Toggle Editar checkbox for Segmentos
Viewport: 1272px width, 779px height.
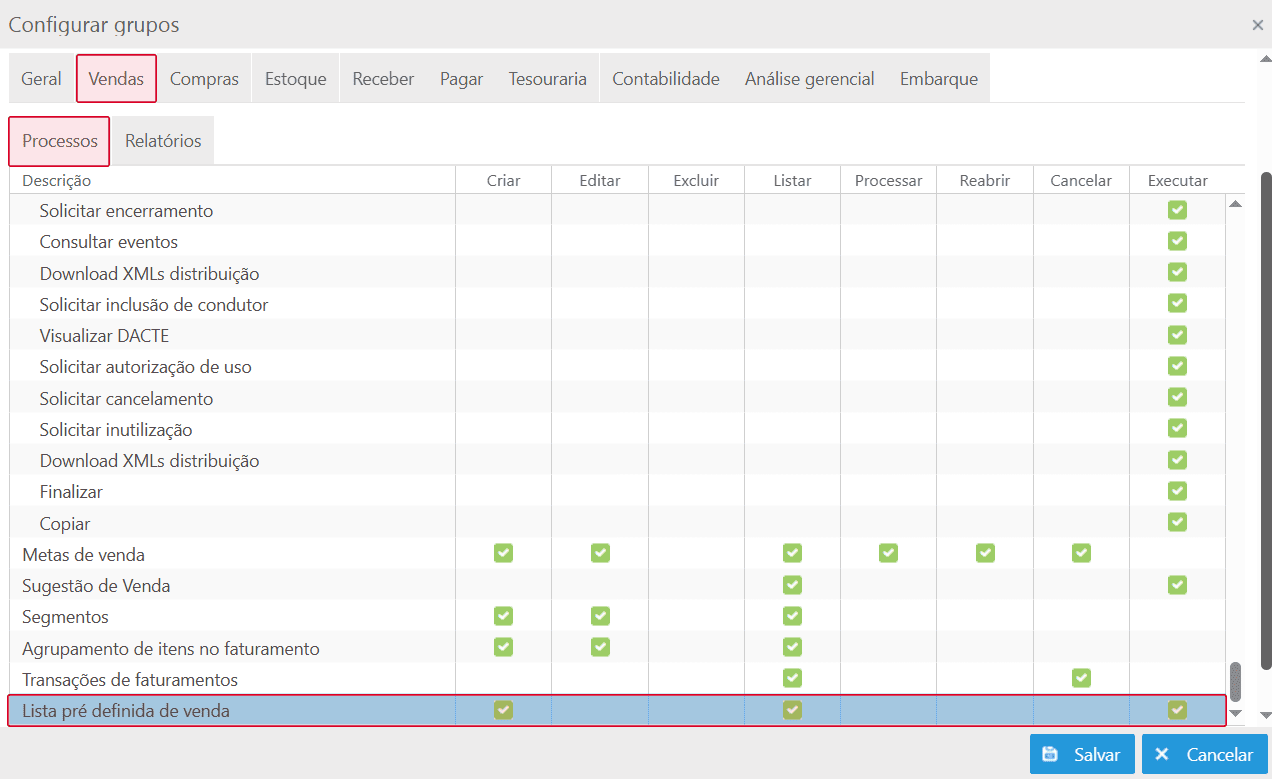[600, 616]
